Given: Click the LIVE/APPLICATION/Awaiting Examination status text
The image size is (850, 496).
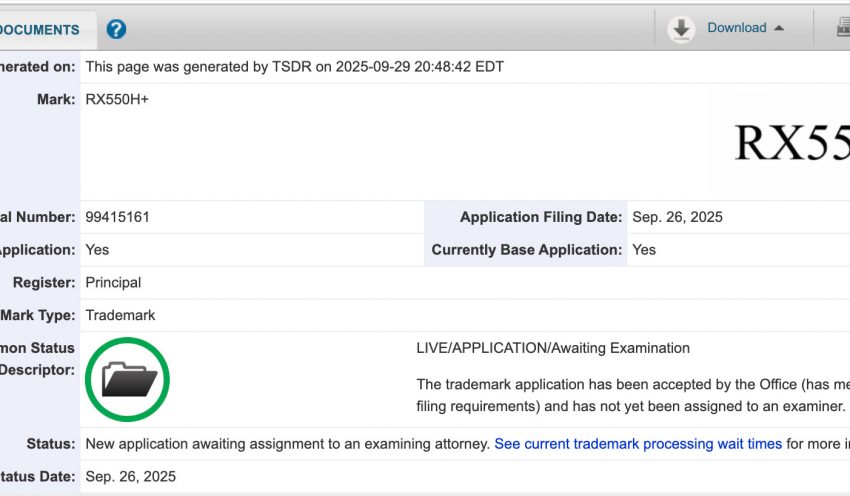Looking at the screenshot, I should [x=553, y=348].
